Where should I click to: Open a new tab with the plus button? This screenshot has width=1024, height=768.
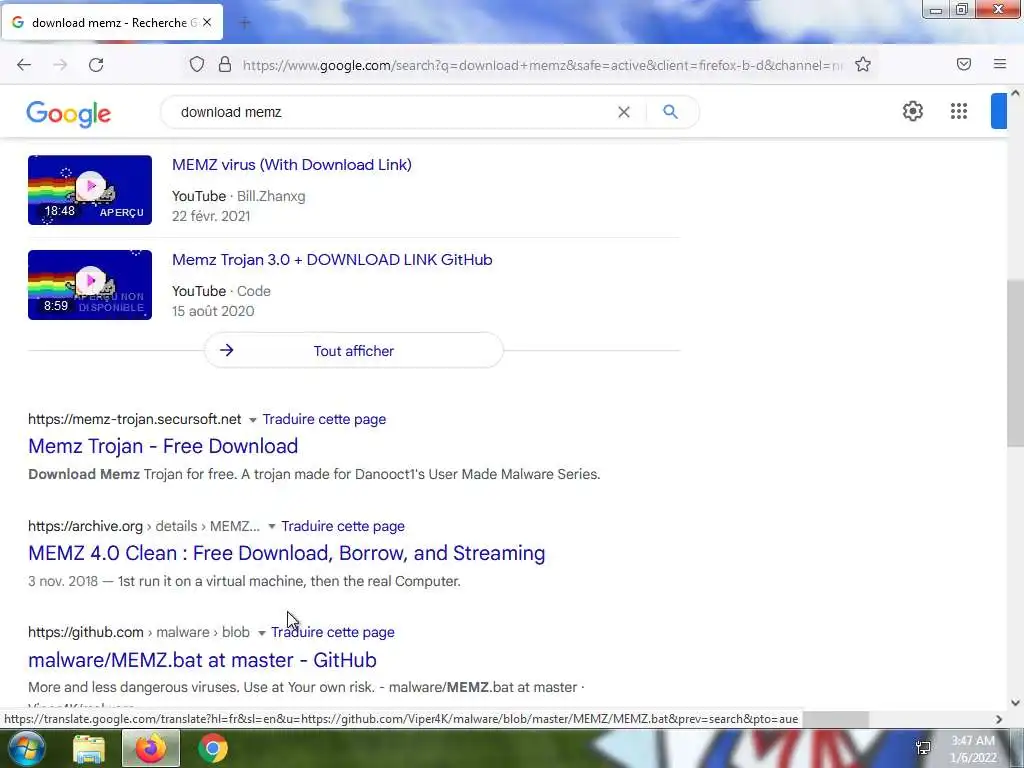[245, 23]
